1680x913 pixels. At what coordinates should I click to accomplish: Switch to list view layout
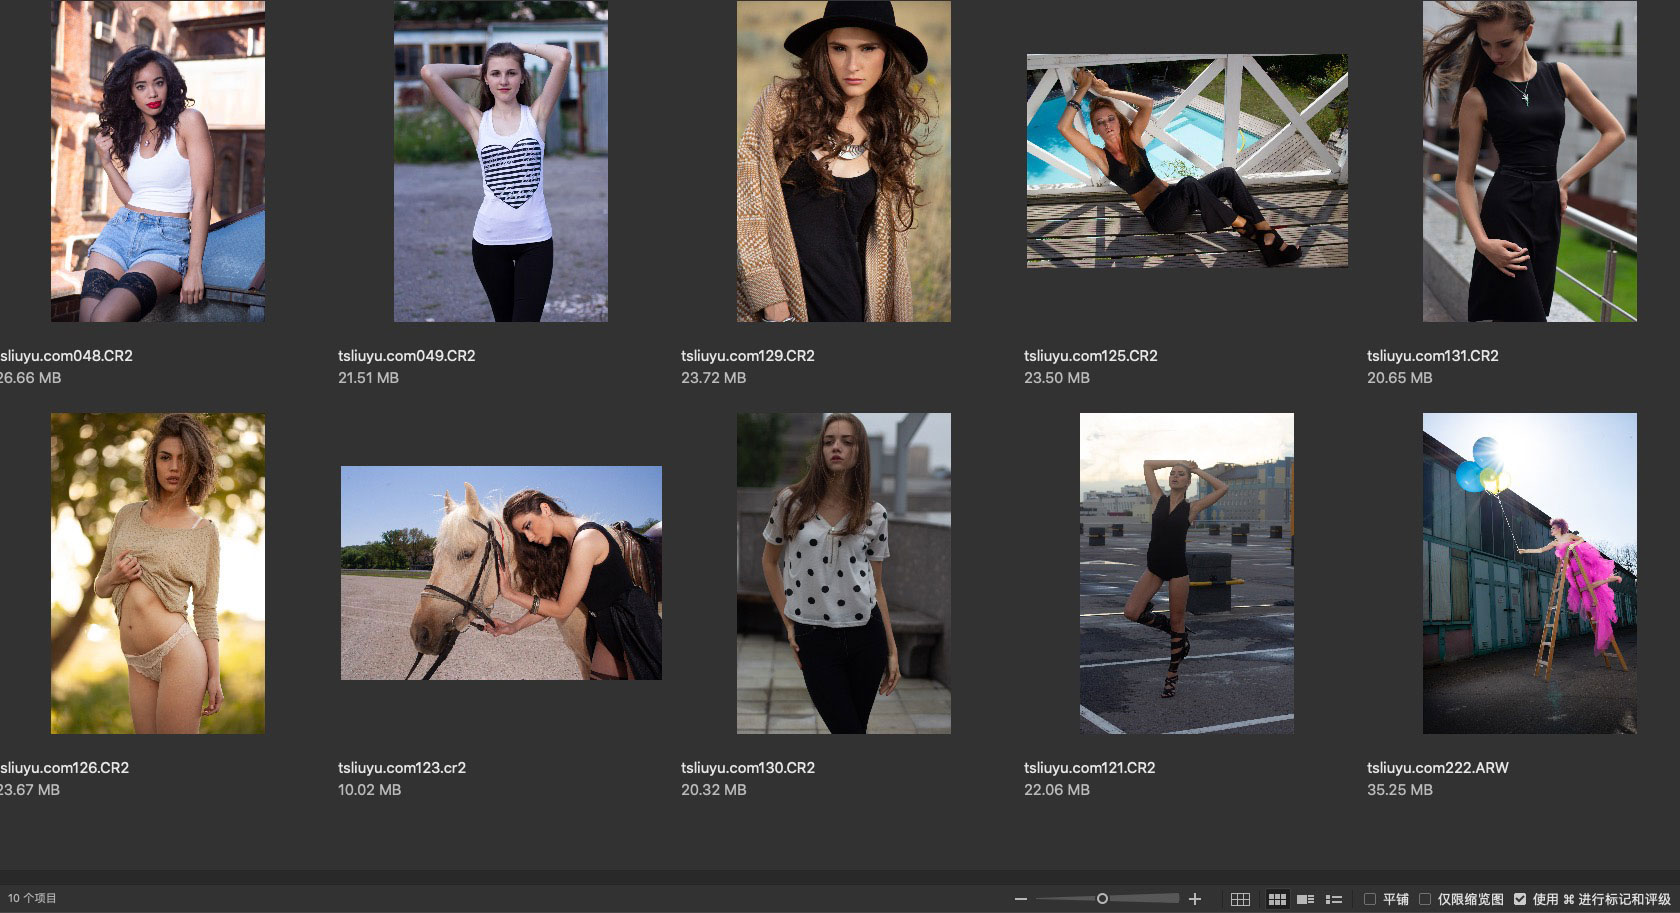(1333, 899)
